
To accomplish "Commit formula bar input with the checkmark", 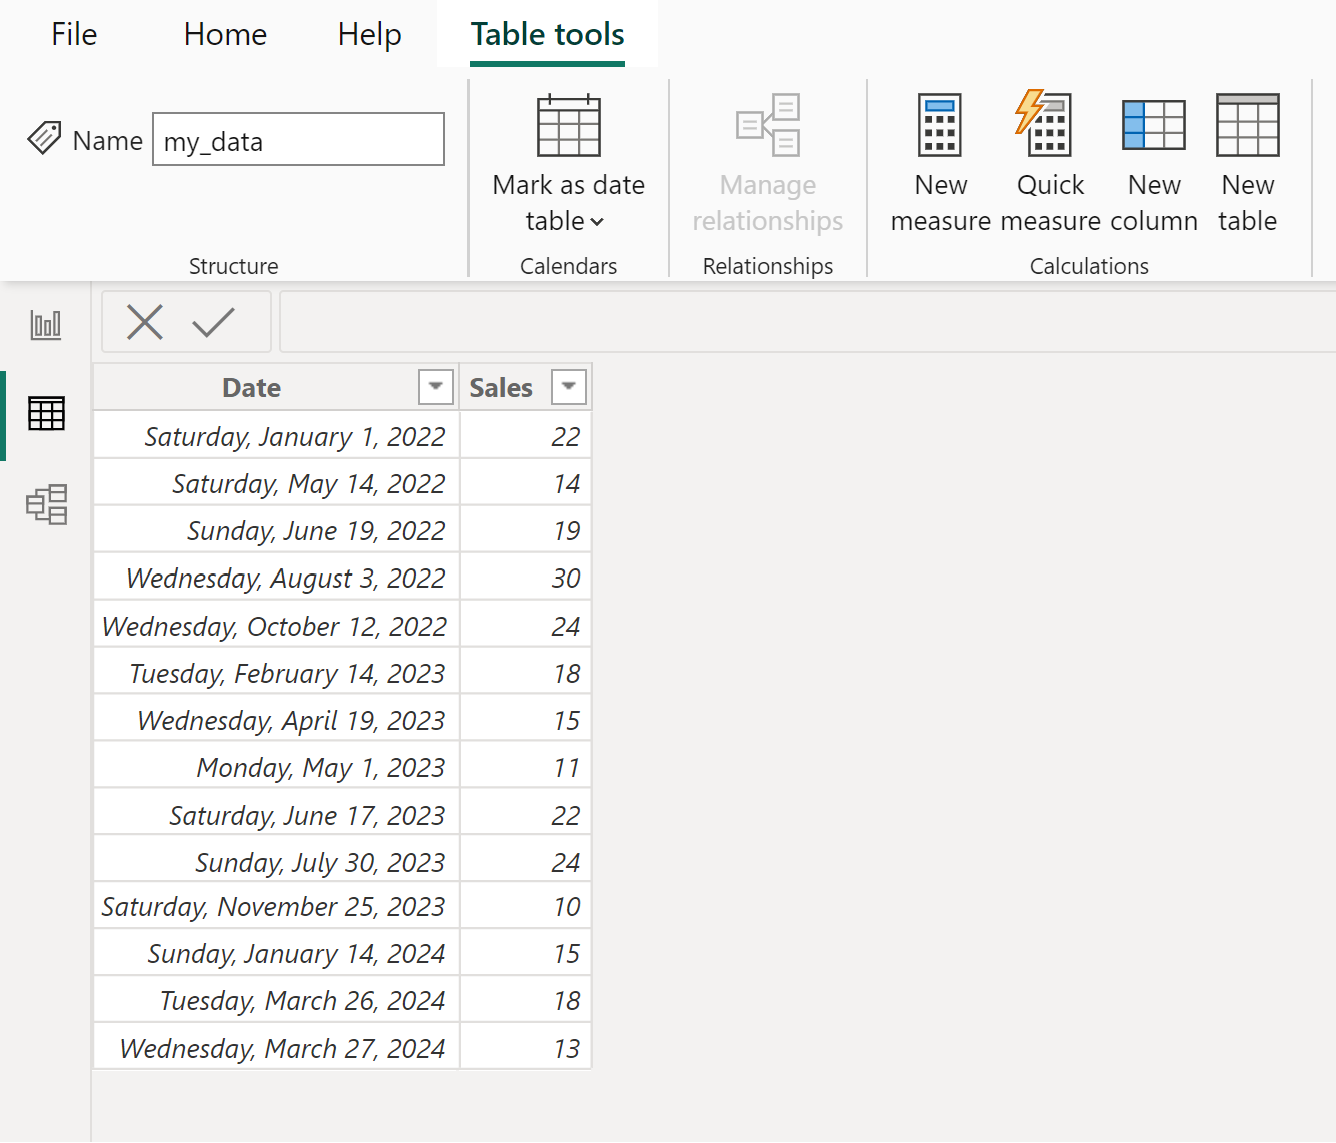I will tap(212, 322).
